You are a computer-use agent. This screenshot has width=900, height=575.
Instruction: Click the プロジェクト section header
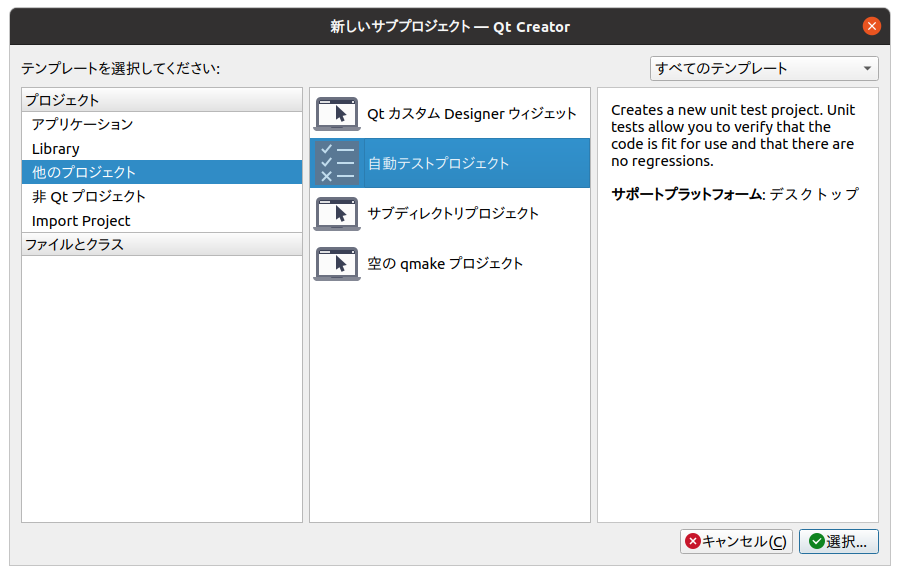(162, 100)
